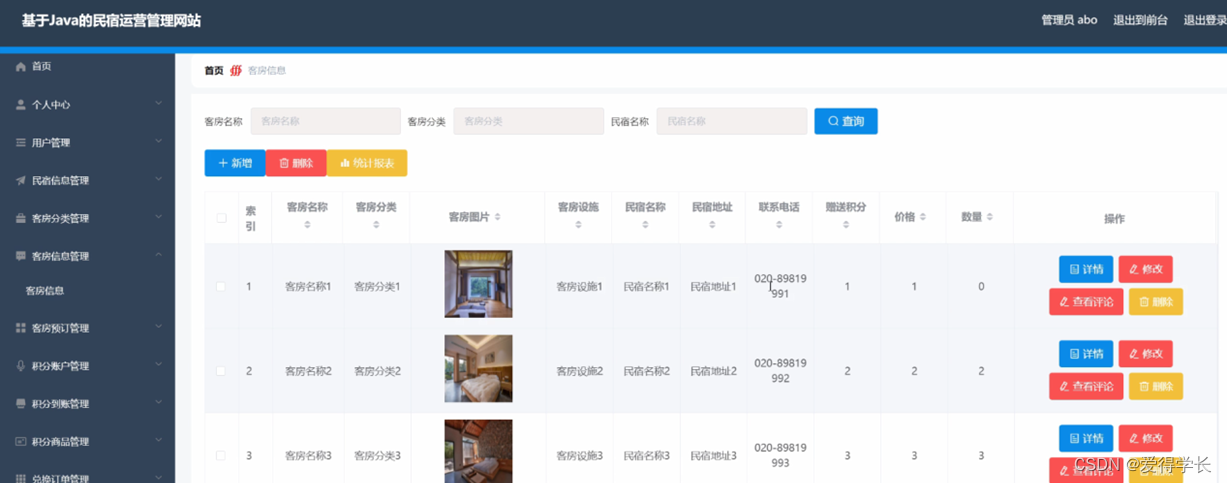The width and height of the screenshot is (1227, 483).
Task: Click 管理员 abo text in header
Action: click(x=1069, y=20)
